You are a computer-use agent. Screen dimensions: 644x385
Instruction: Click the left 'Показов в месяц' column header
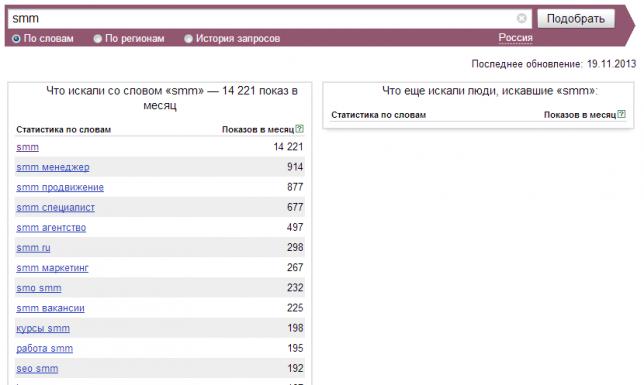click(x=258, y=129)
